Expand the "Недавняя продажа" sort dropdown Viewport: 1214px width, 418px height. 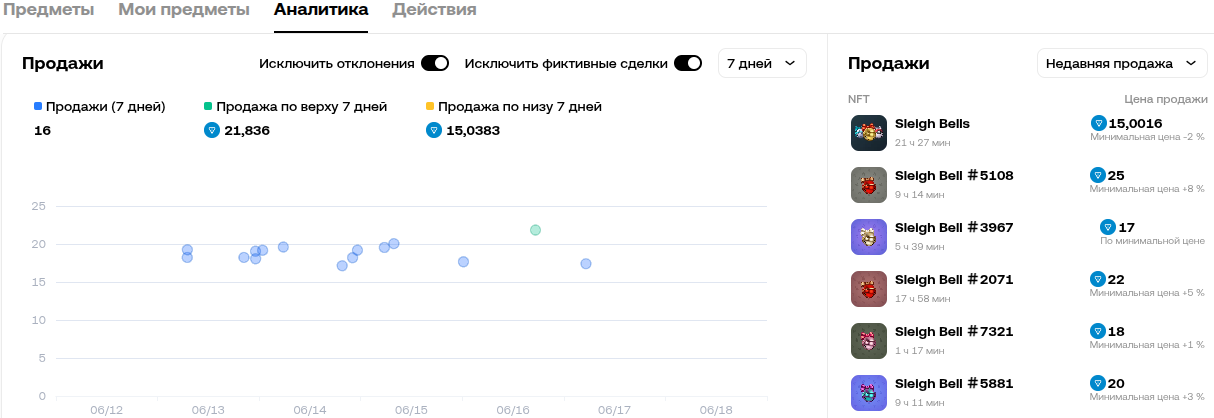coord(1121,64)
